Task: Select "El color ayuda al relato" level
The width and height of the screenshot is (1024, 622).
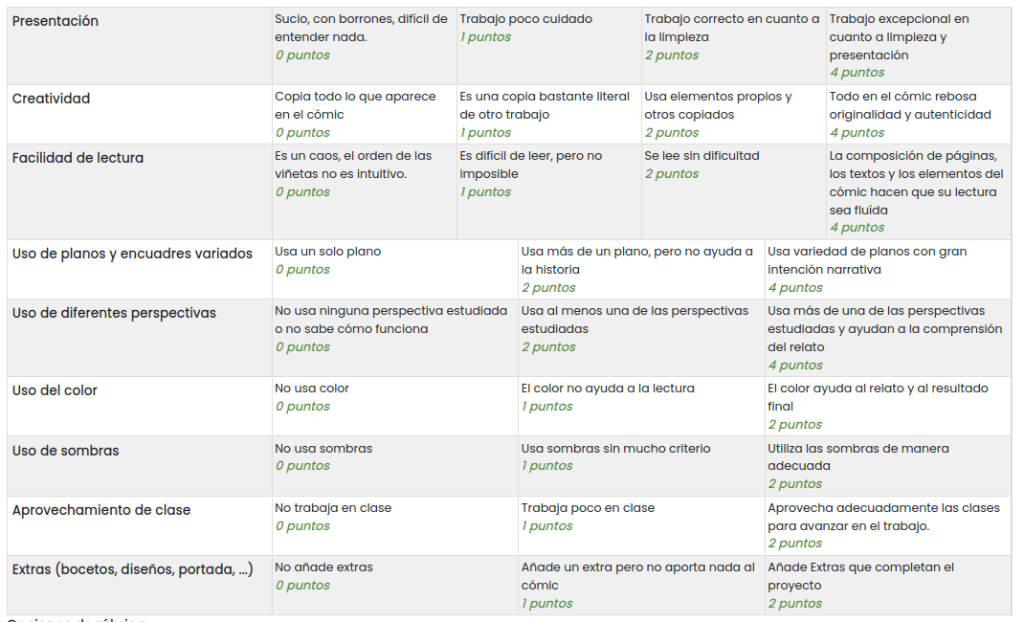Action: [x=888, y=405]
